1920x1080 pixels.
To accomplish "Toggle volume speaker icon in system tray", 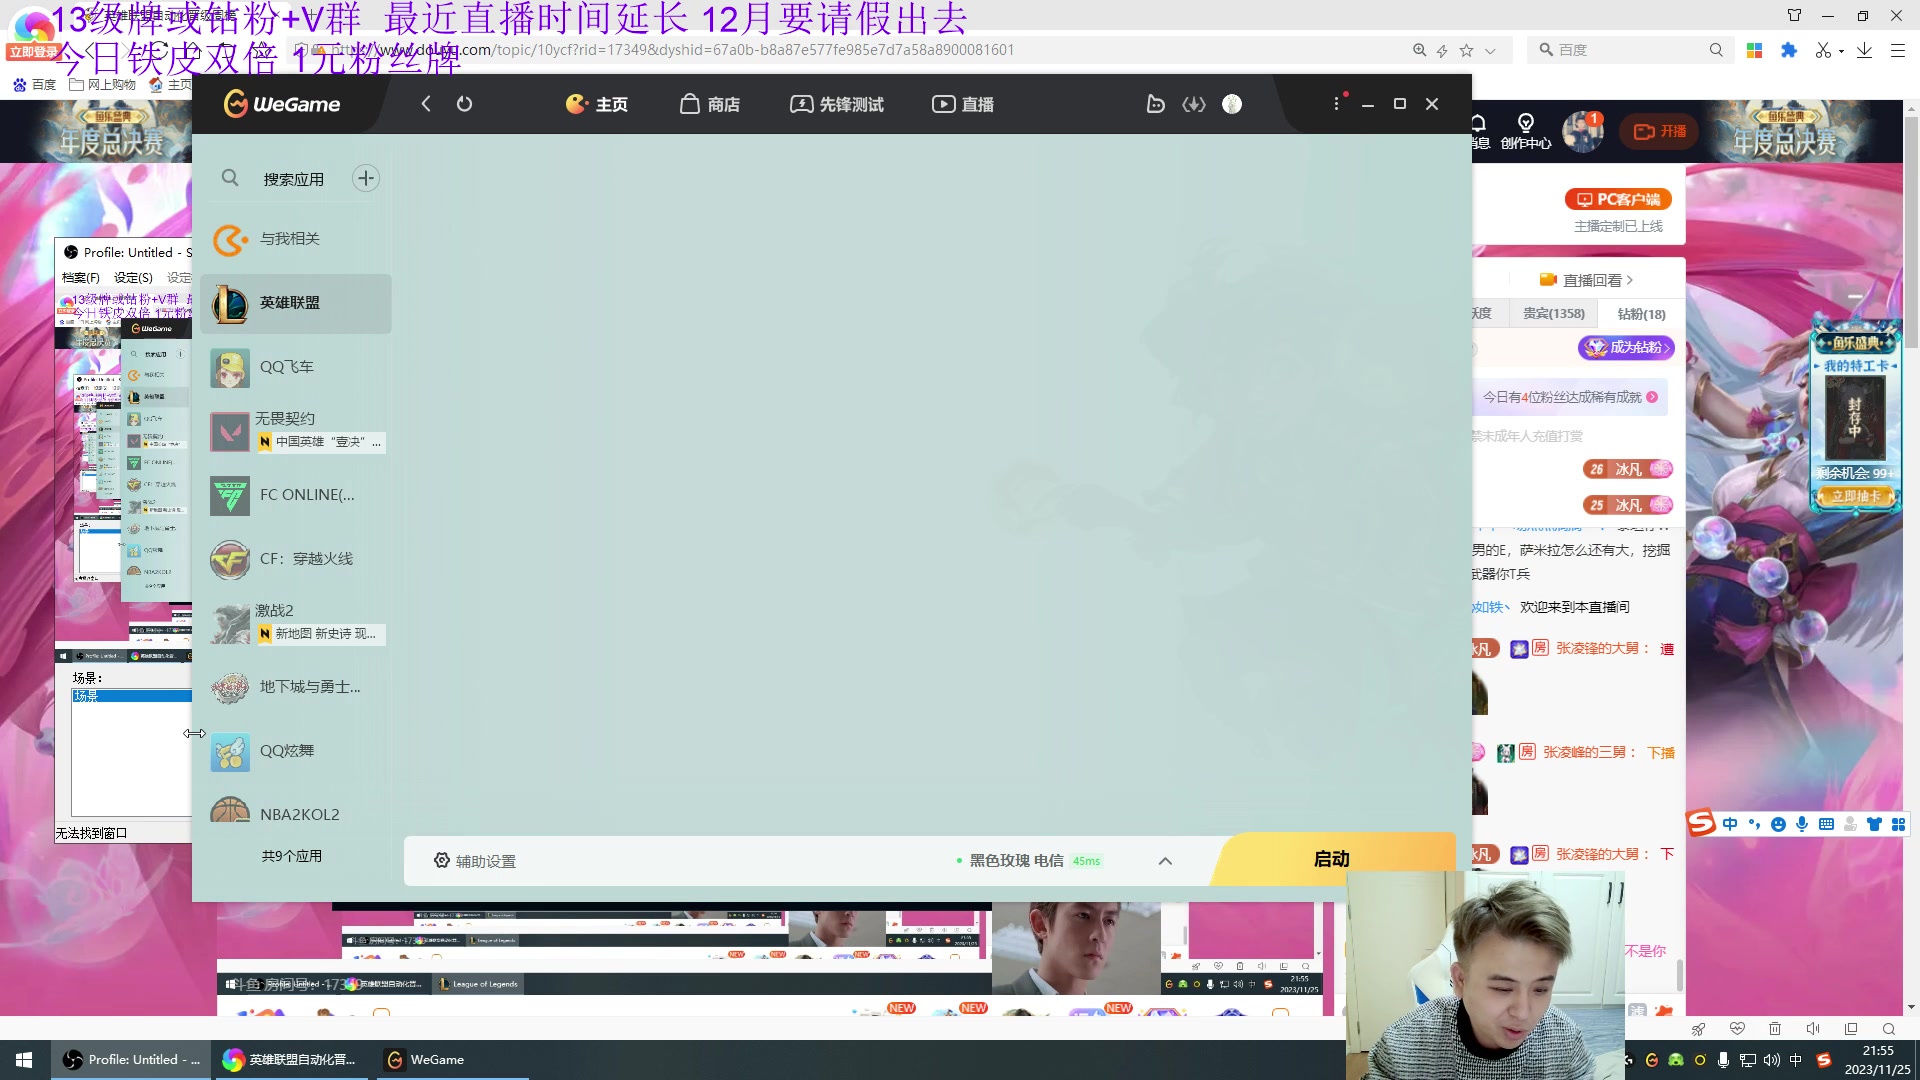I will click(x=1771, y=1060).
